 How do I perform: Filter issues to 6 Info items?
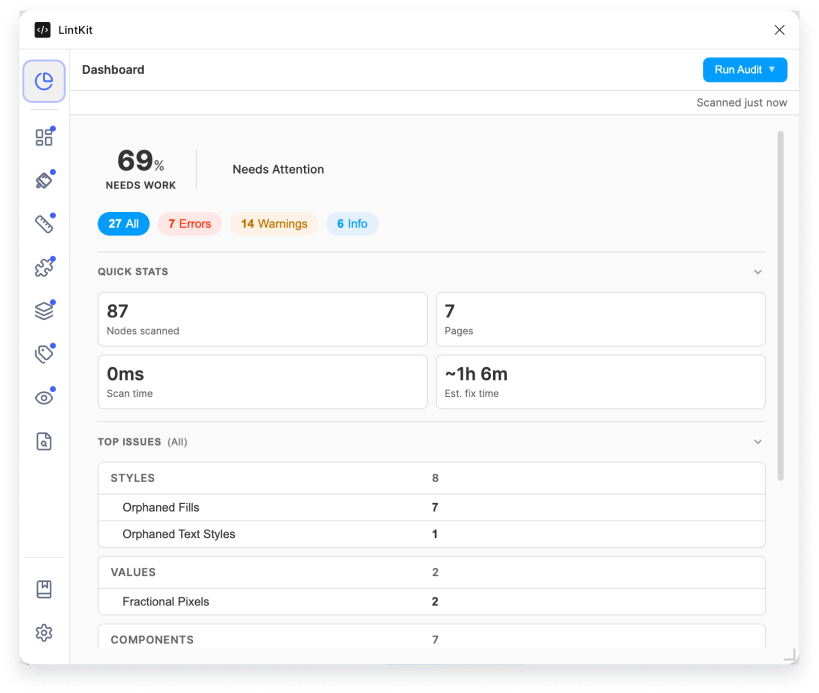click(x=351, y=223)
